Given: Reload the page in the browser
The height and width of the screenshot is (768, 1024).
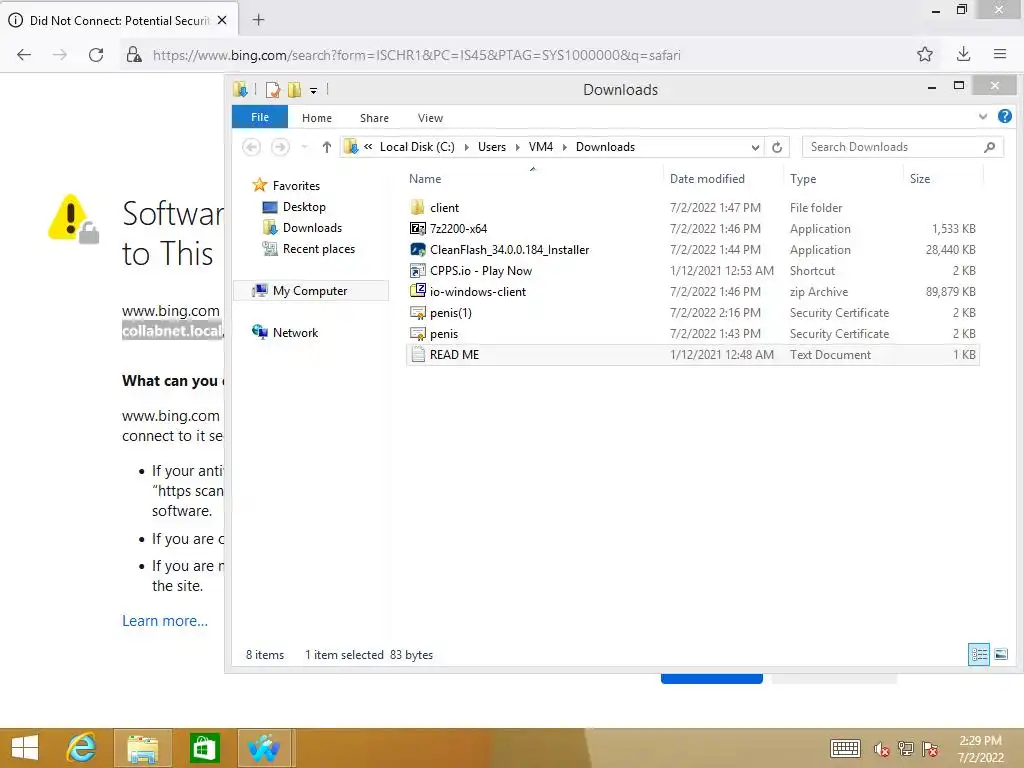Looking at the screenshot, I should click(96, 55).
